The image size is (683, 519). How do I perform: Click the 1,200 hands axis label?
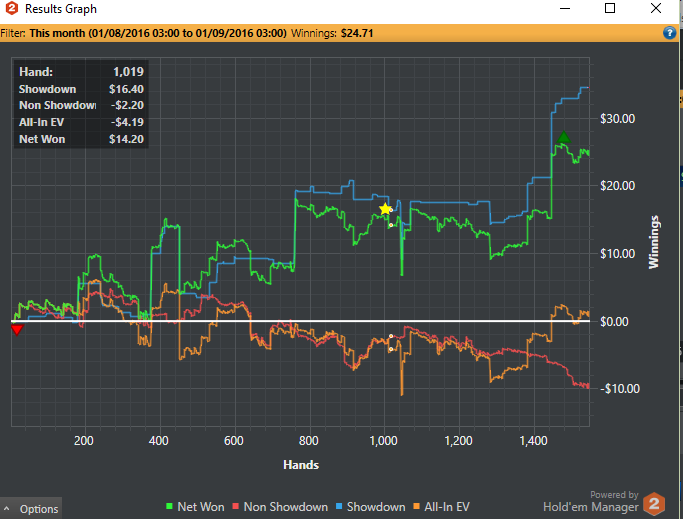coord(458,441)
